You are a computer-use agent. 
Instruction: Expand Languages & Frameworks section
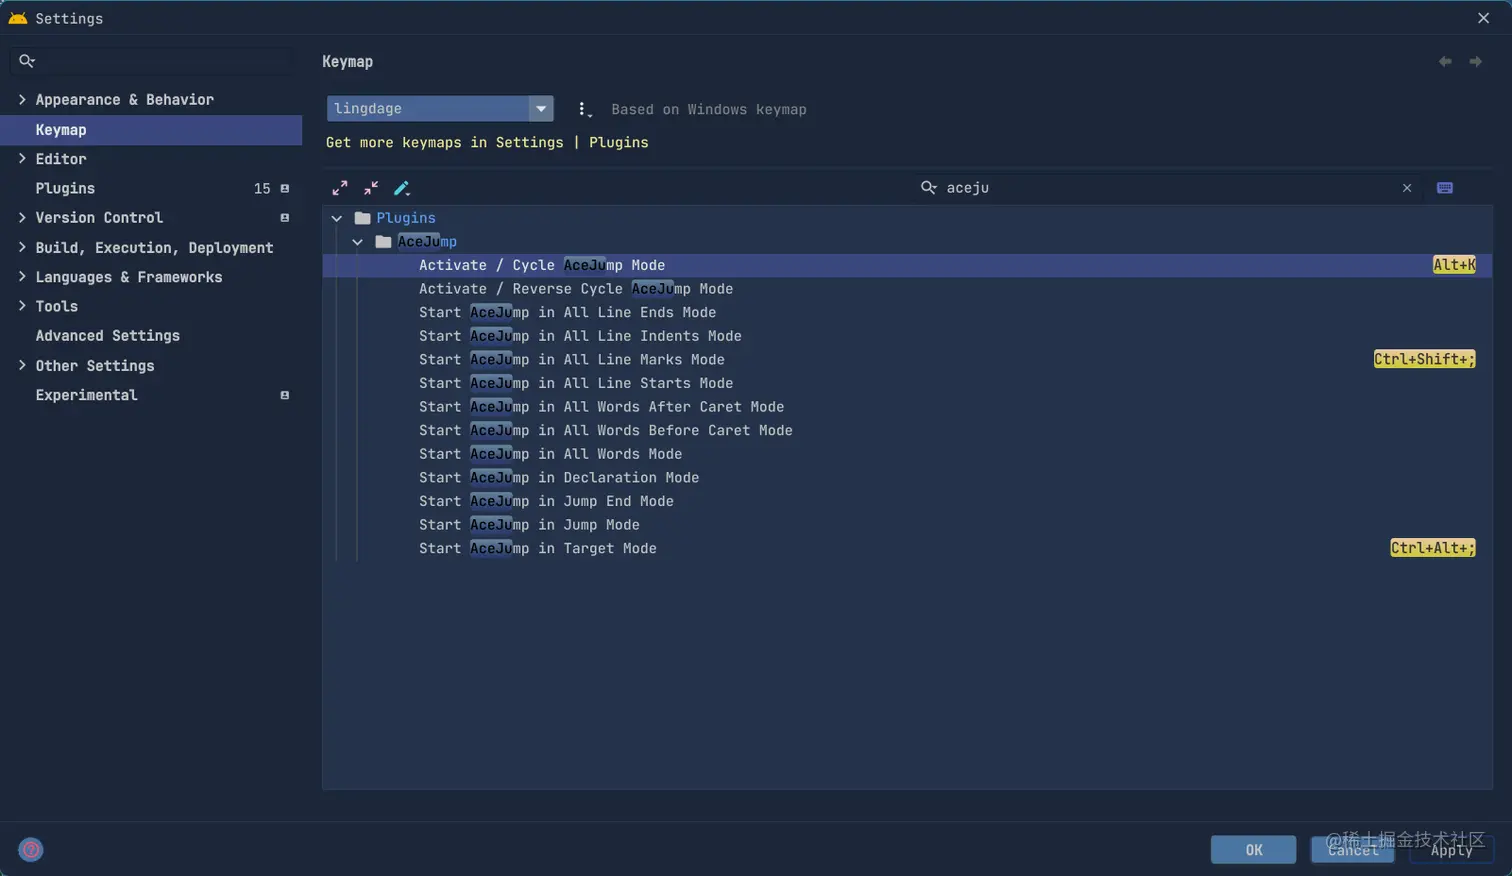pyautogui.click(x=22, y=276)
